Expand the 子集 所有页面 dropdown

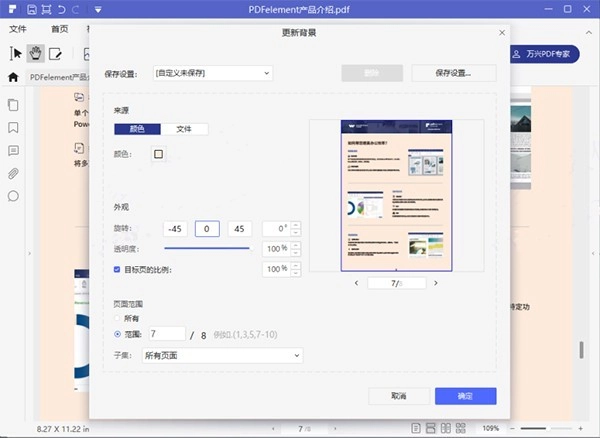(221, 355)
